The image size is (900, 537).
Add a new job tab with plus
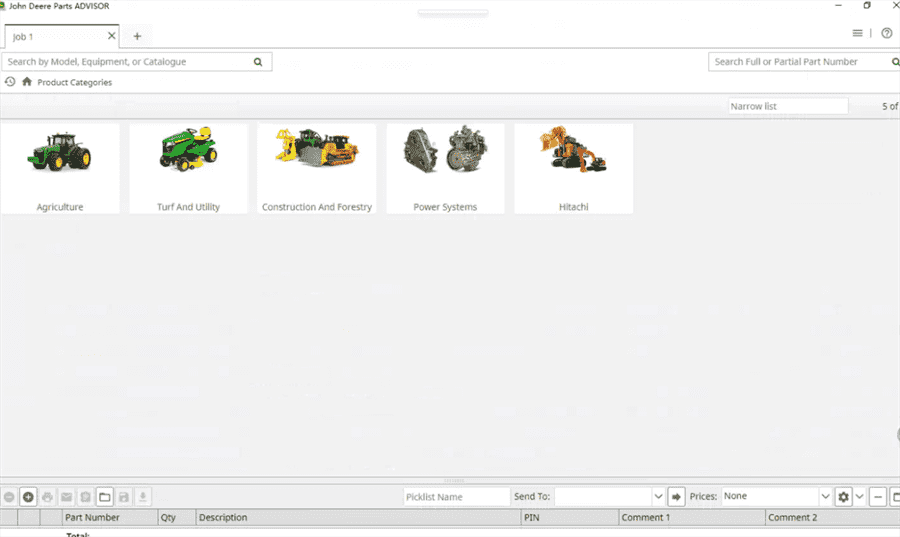[137, 36]
